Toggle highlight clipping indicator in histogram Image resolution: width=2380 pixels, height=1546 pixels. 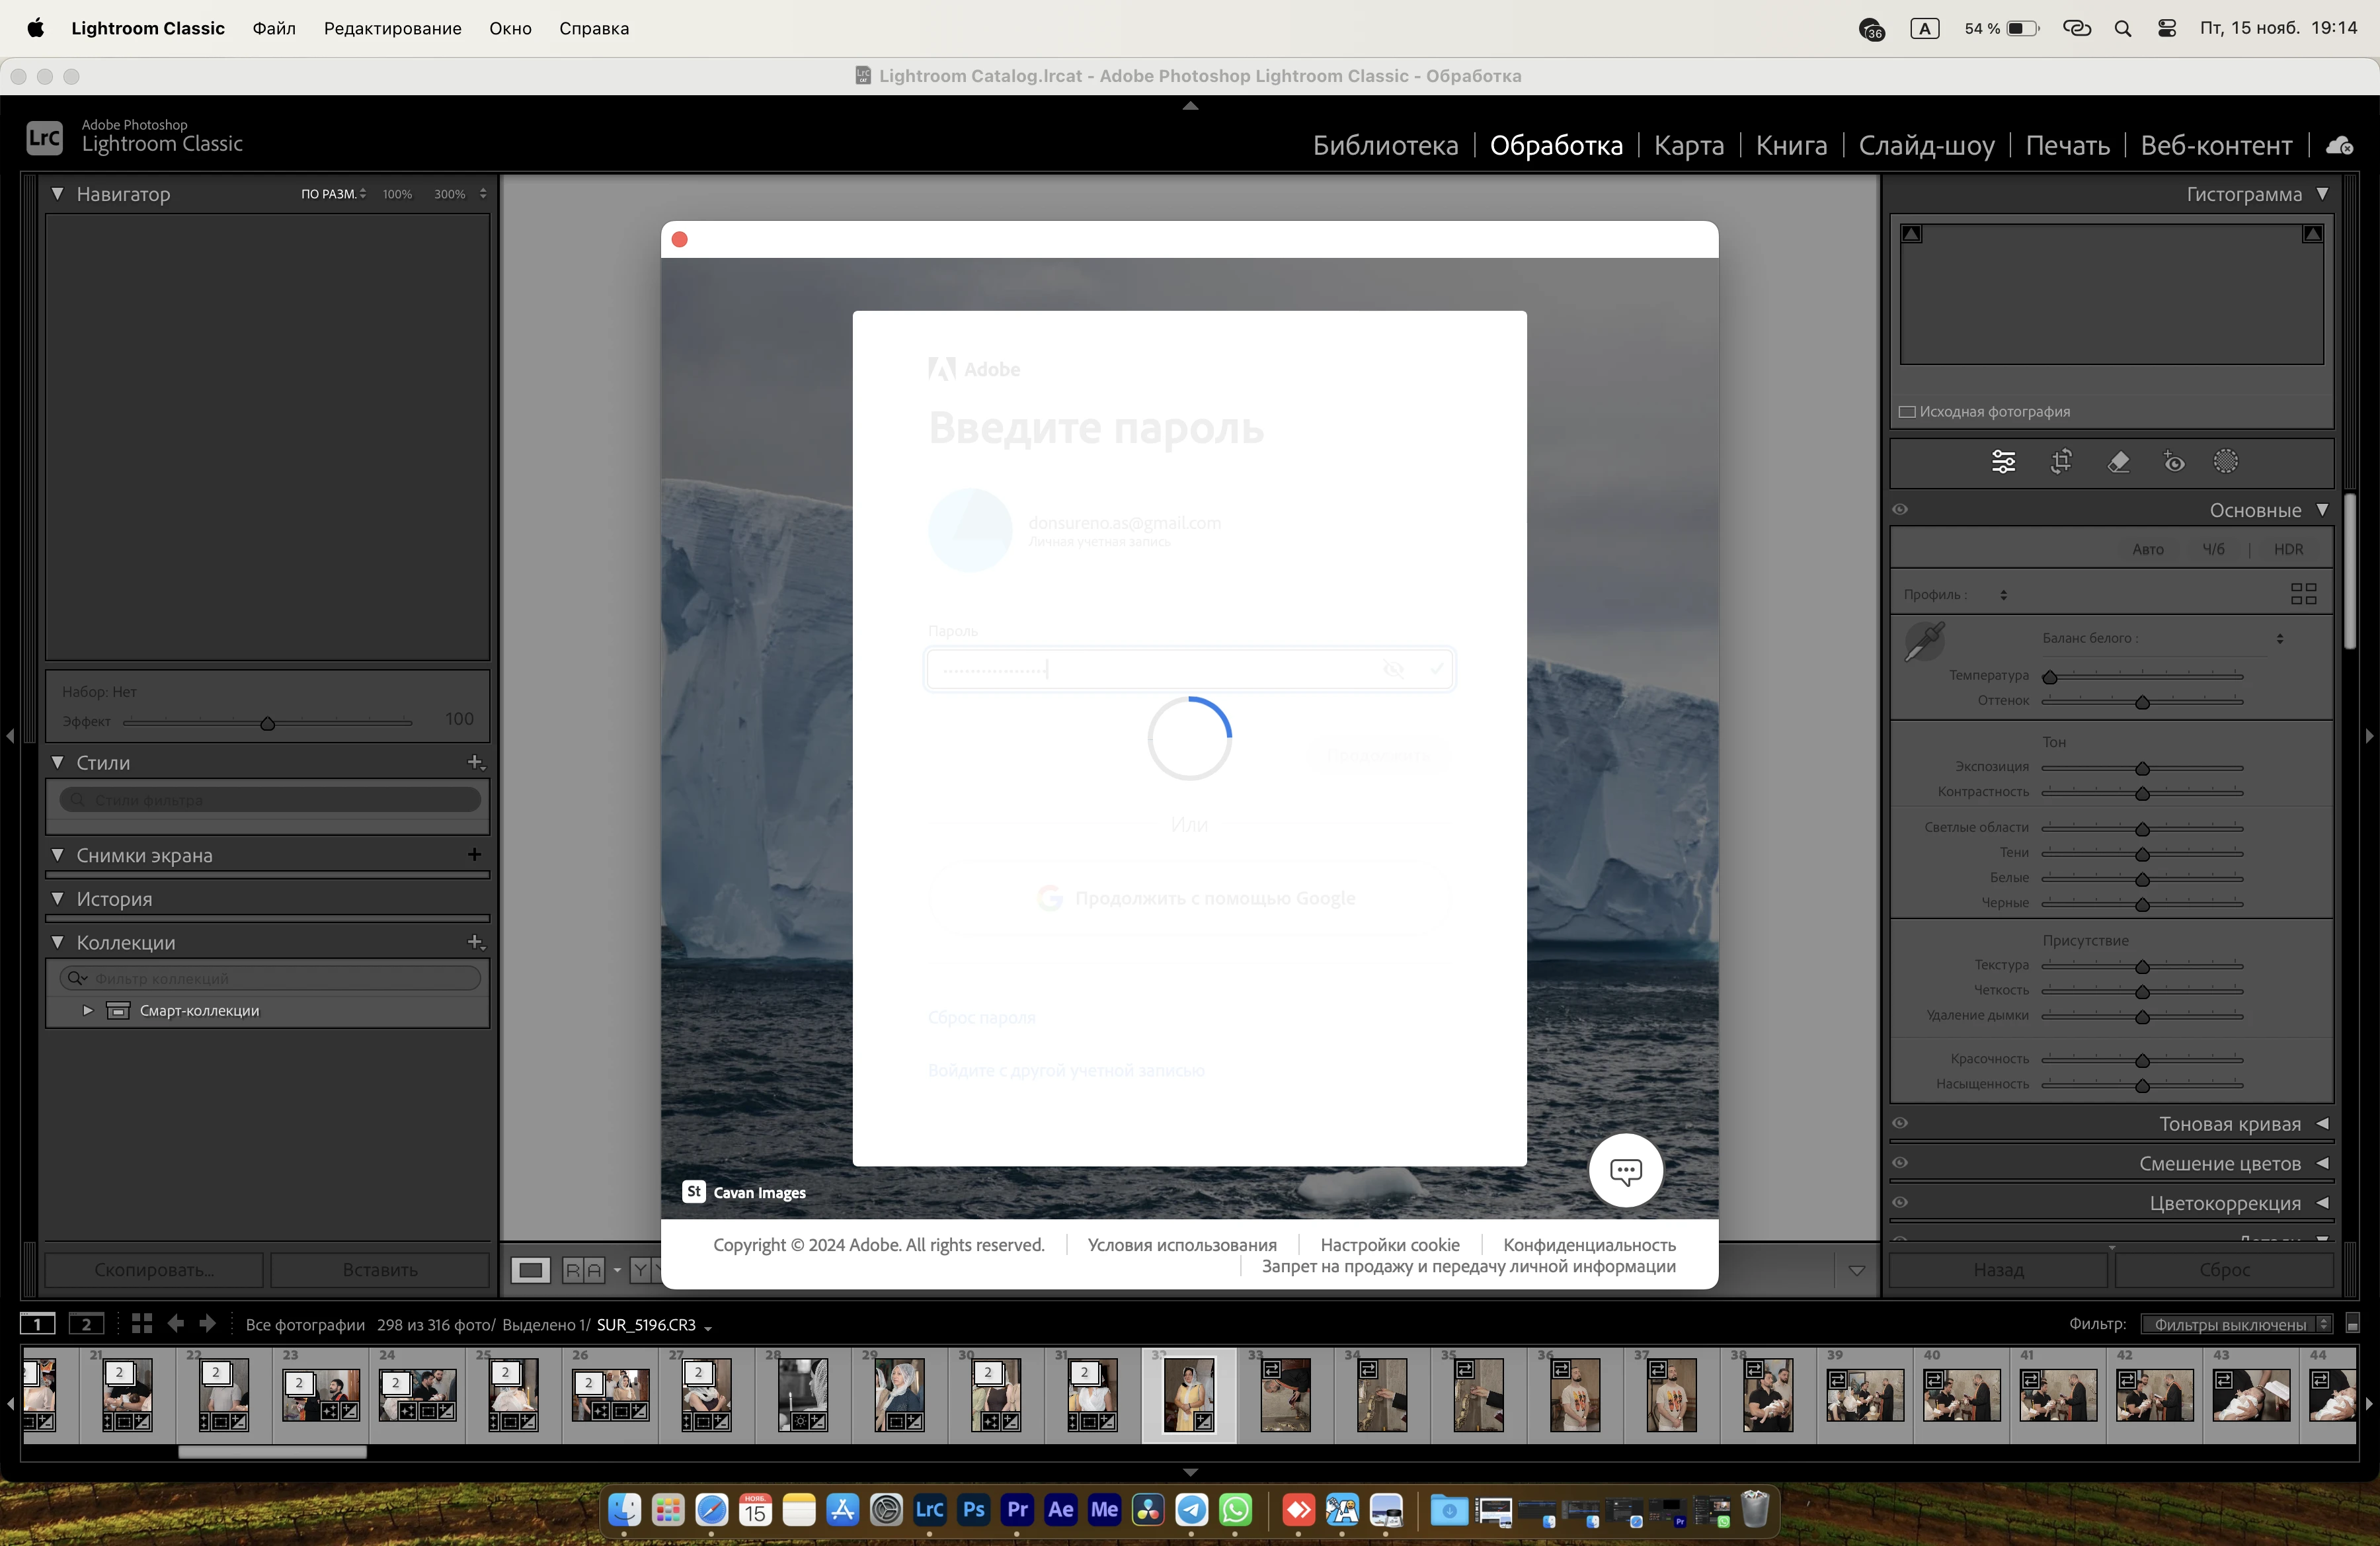pyautogui.click(x=2312, y=234)
